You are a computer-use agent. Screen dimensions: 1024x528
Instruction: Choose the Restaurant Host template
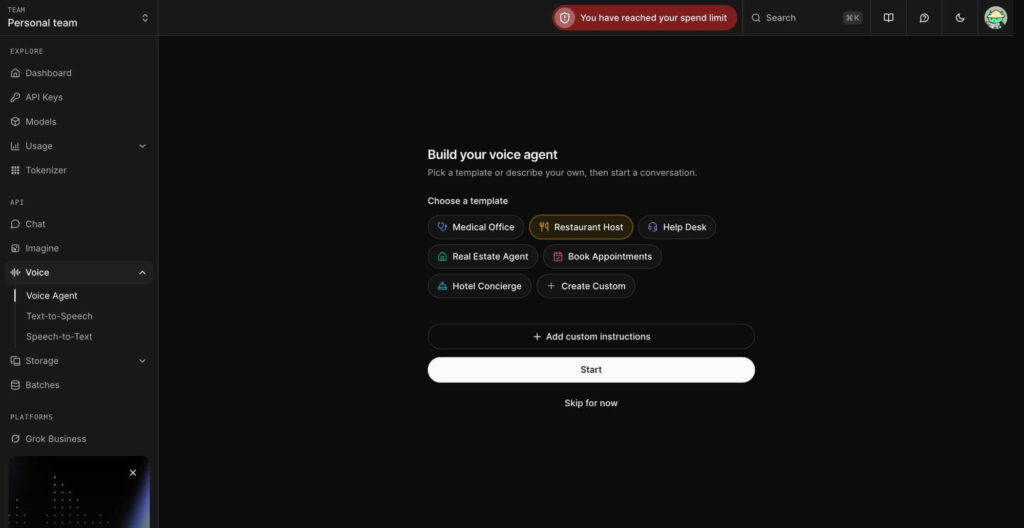coord(581,227)
